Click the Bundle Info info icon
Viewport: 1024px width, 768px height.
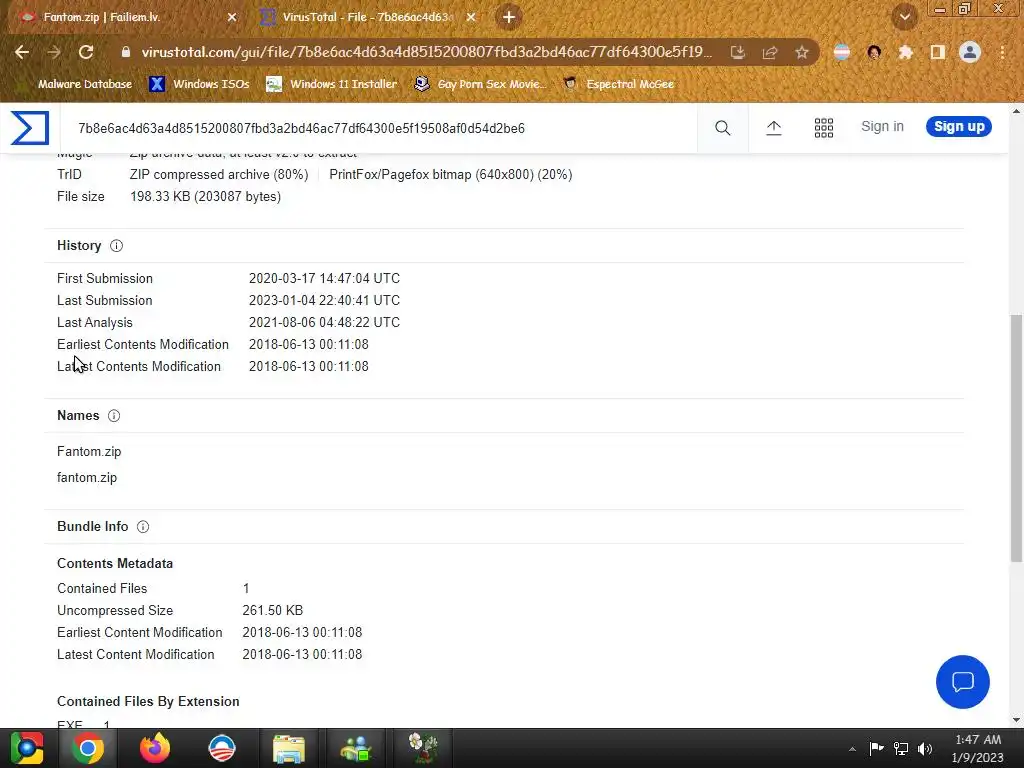[143, 526]
